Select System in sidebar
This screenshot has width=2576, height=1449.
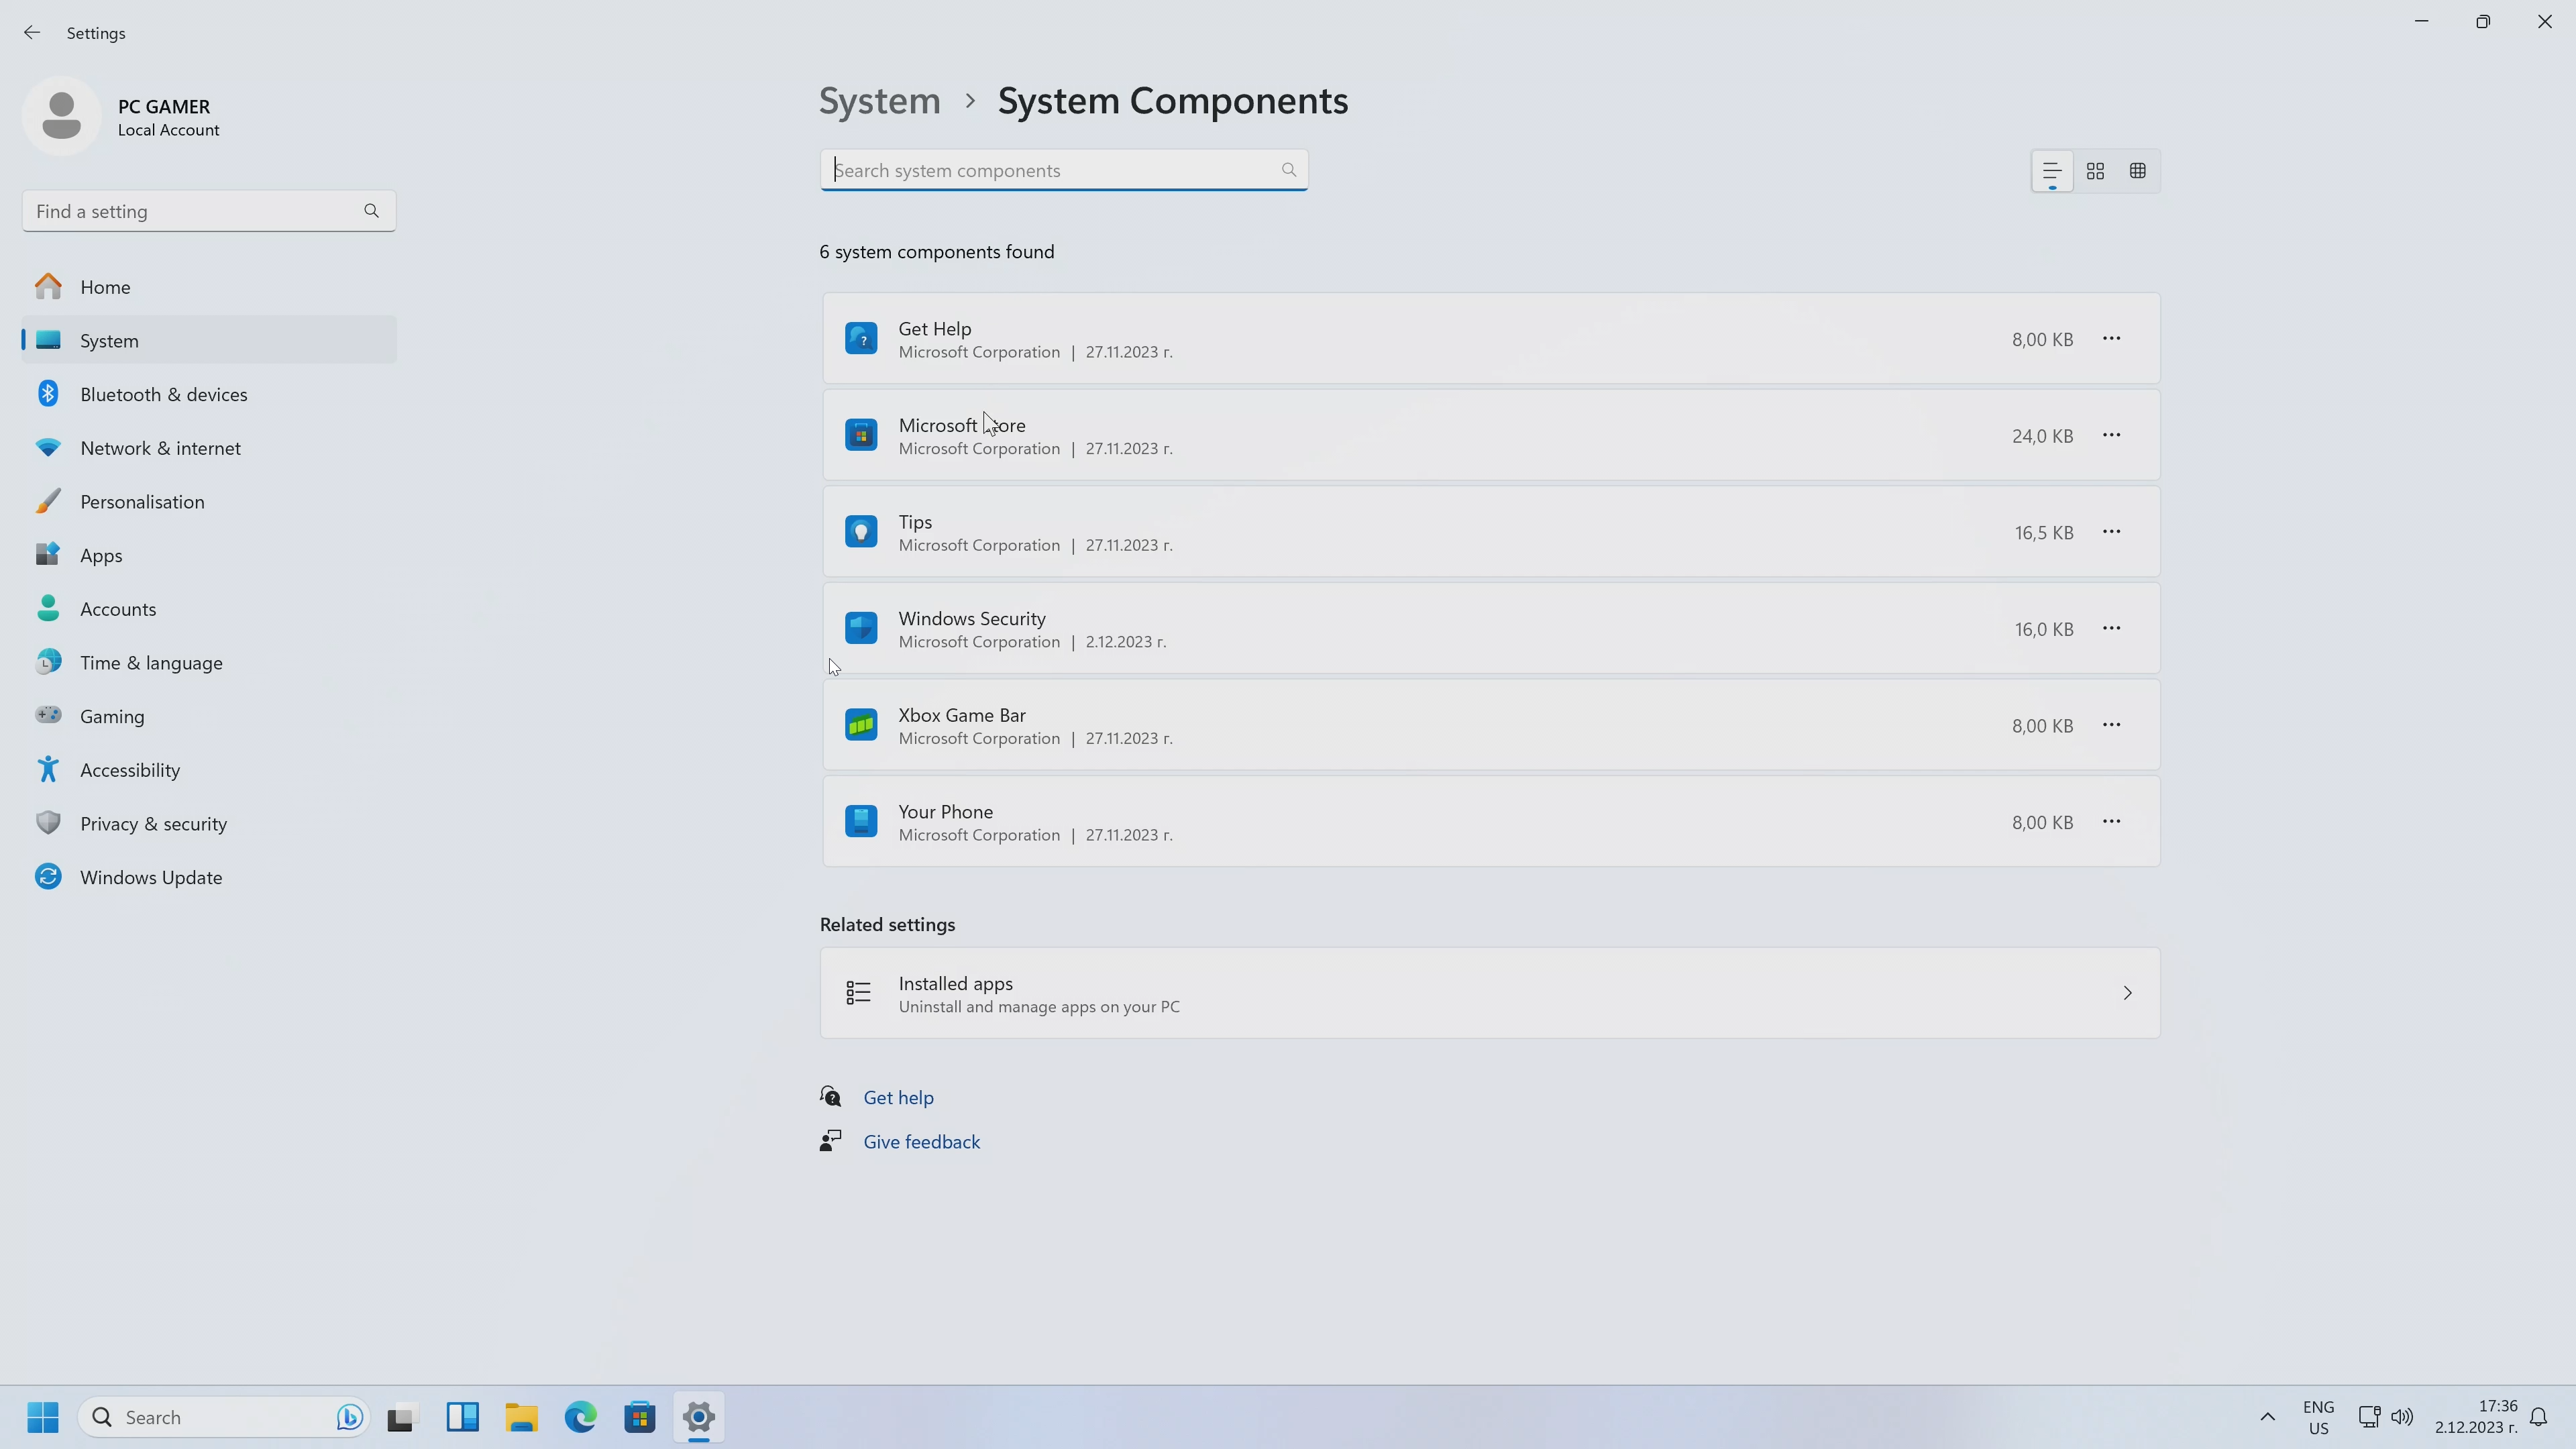pos(209,341)
